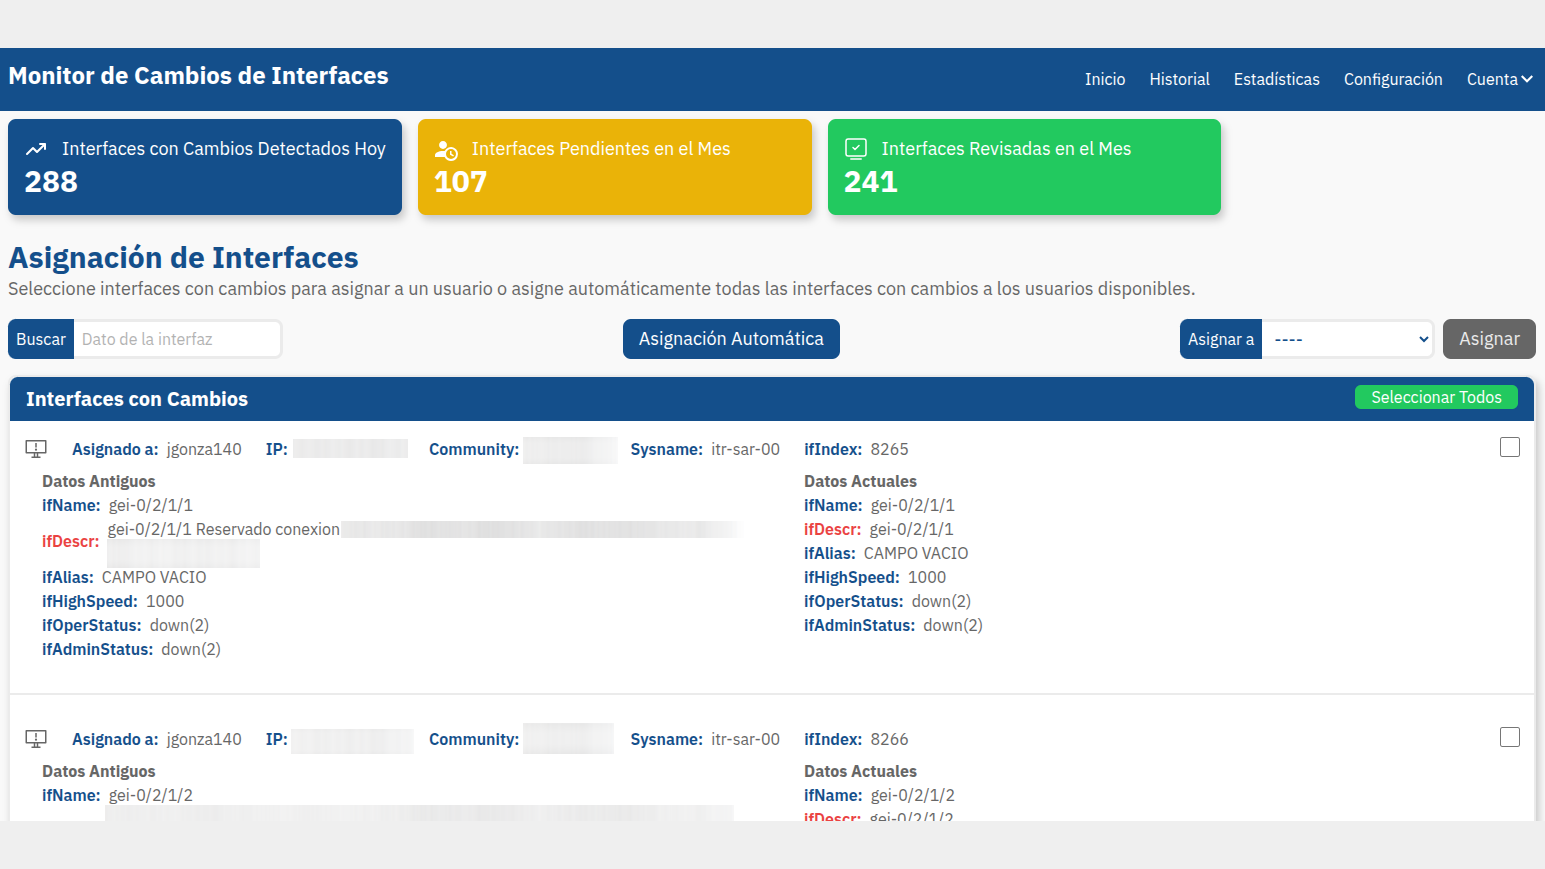Click the monitor icon for ifIndex 8266
The image size is (1545, 869).
pyautogui.click(x=36, y=739)
